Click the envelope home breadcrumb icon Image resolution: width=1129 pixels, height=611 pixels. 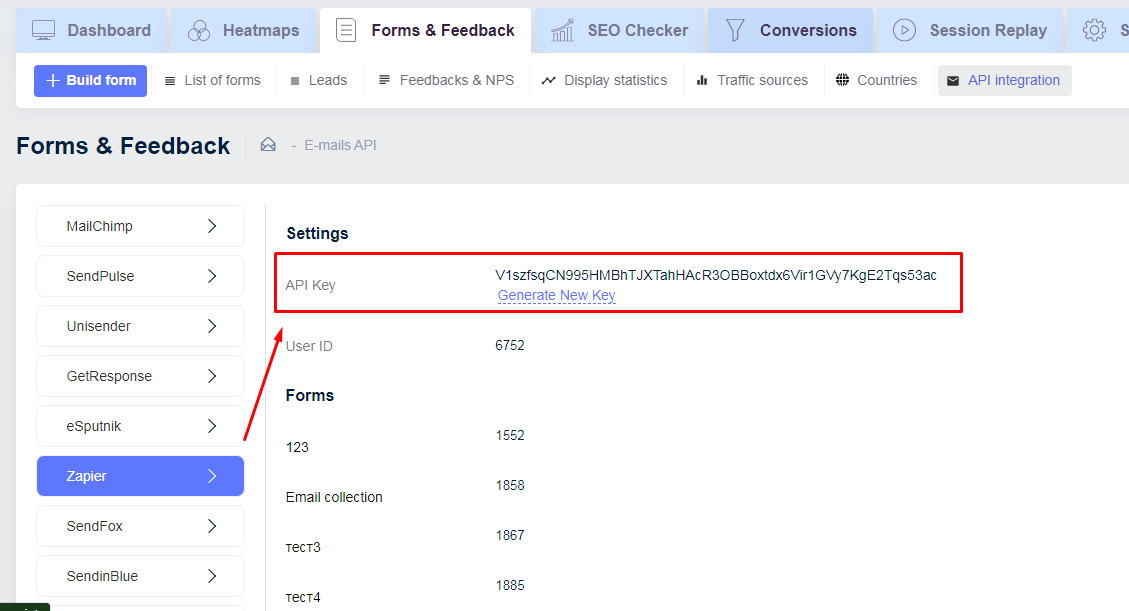[x=268, y=145]
